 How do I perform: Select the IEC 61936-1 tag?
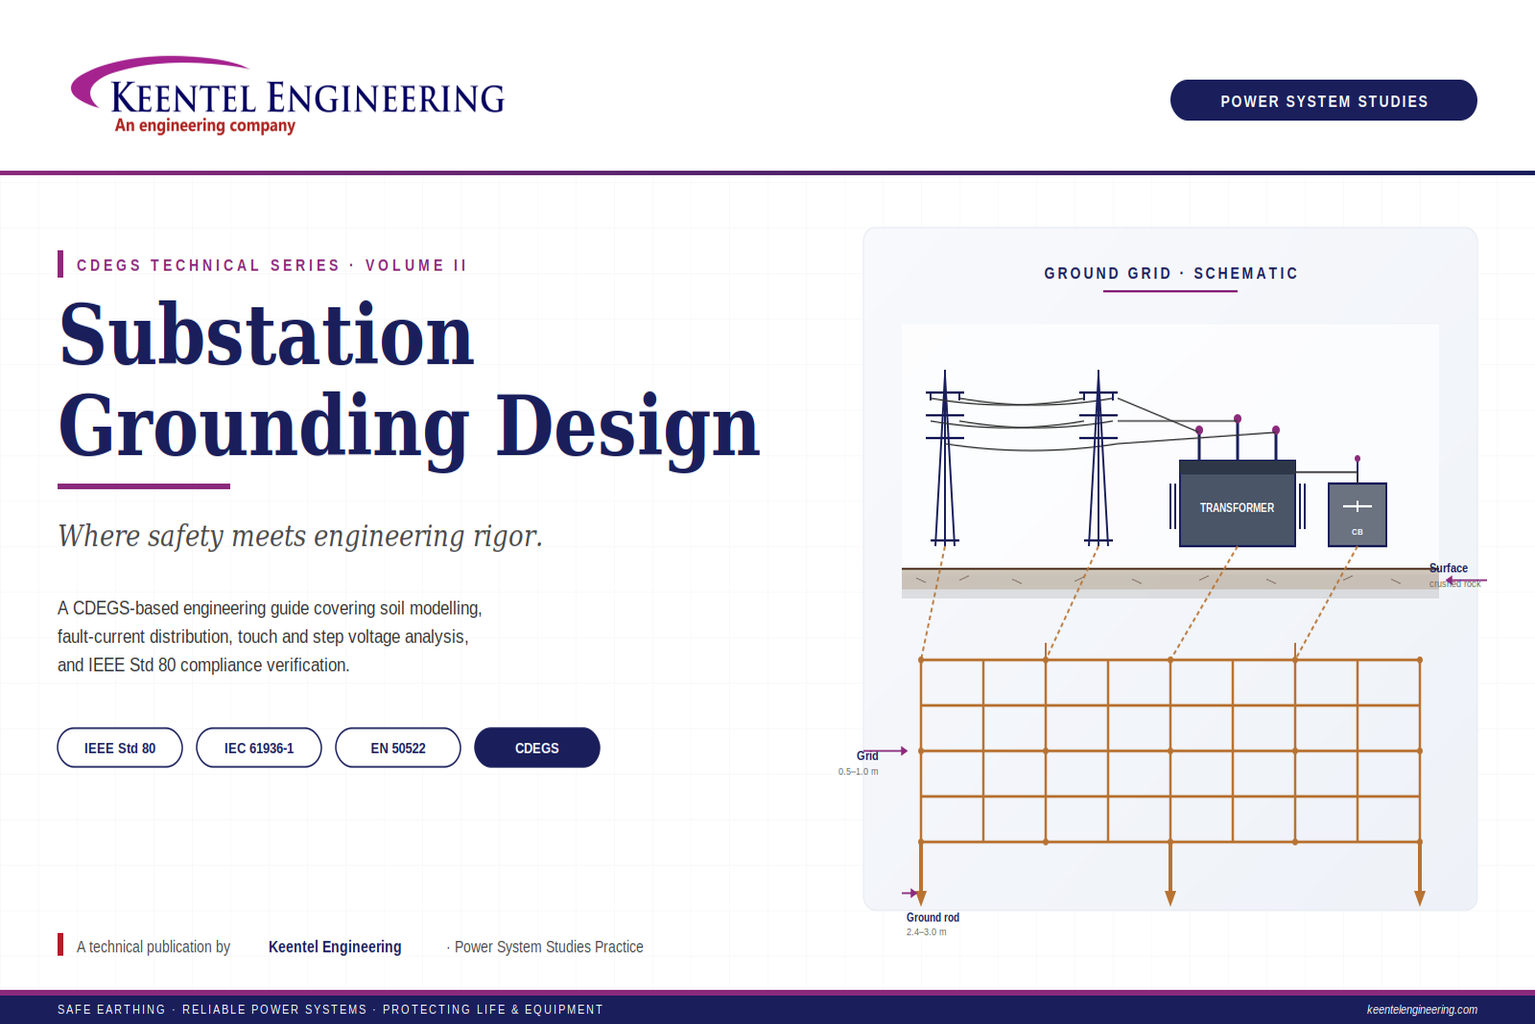[259, 748]
